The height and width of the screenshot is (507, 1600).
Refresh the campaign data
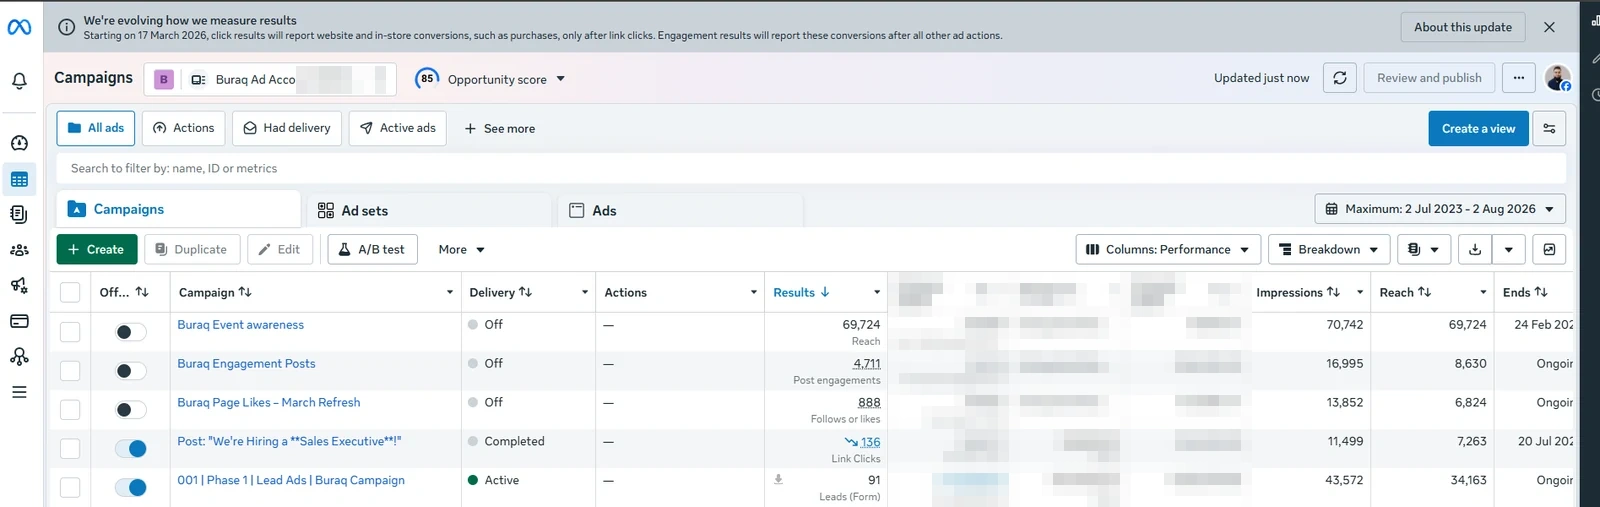point(1340,78)
